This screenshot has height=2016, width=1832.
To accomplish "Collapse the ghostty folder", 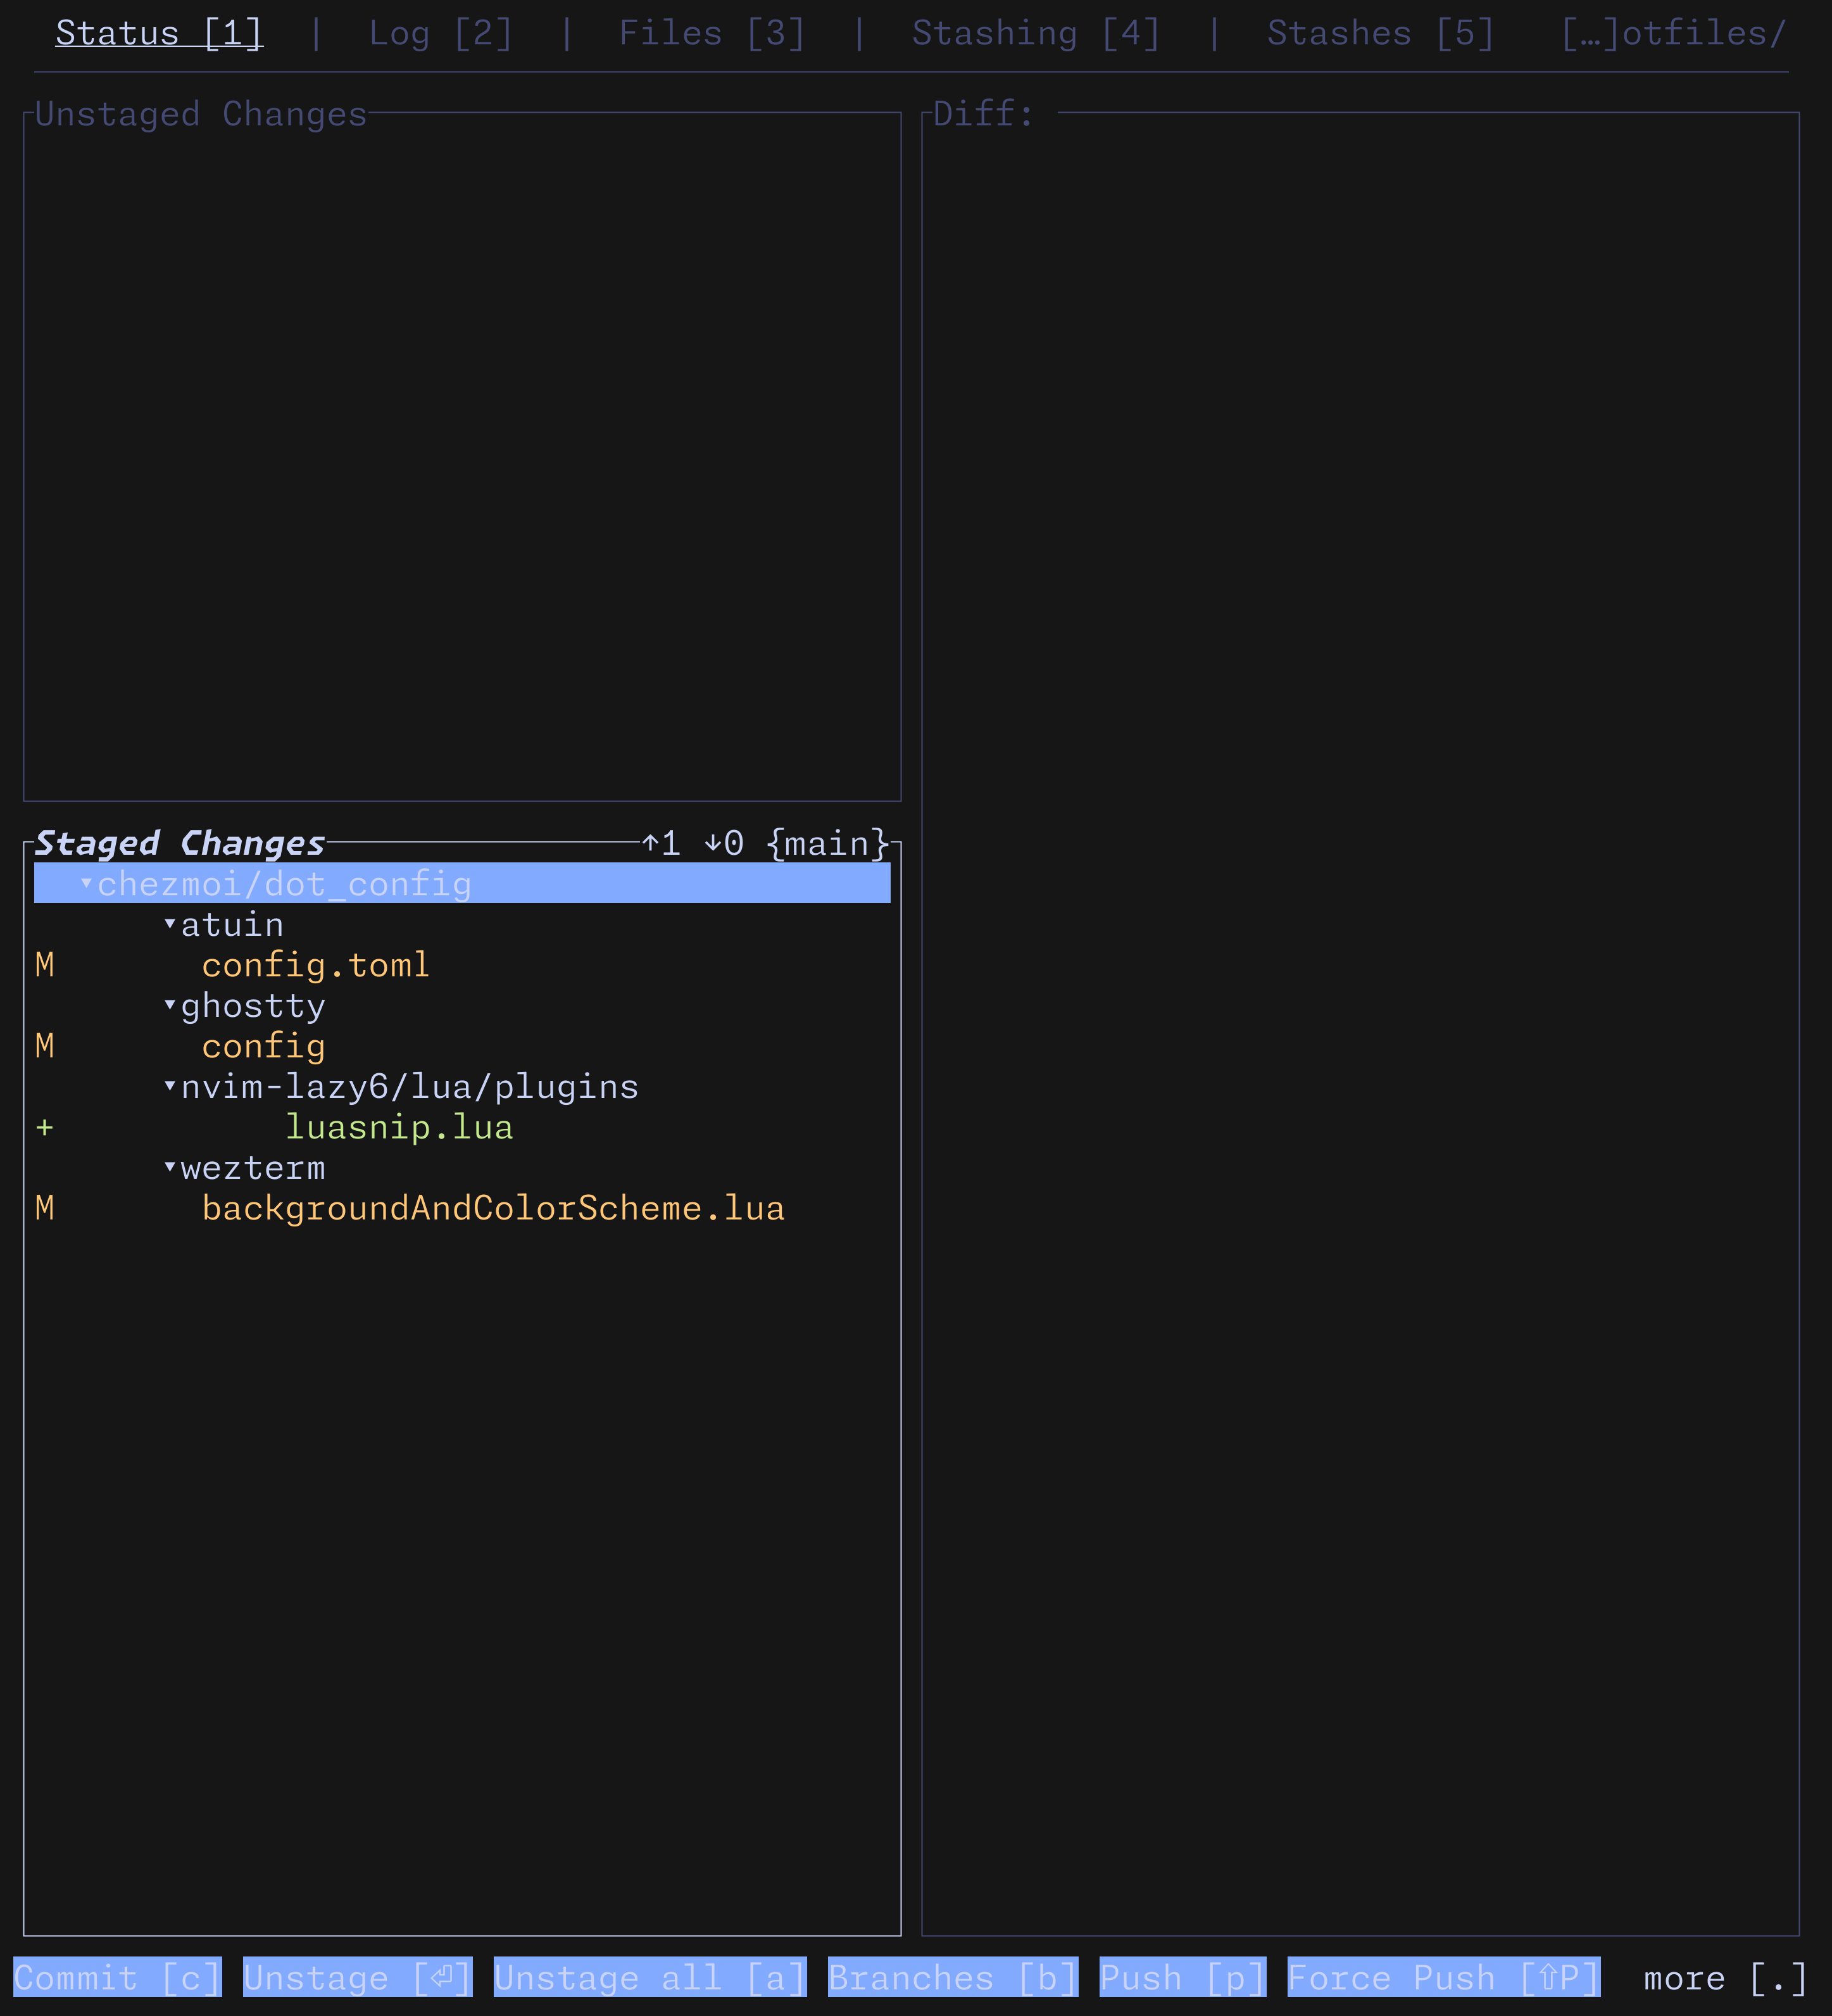I will click(170, 1005).
